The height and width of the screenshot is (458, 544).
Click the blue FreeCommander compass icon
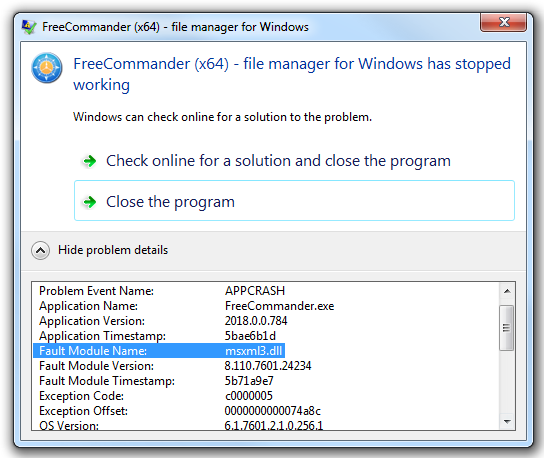coord(47,68)
